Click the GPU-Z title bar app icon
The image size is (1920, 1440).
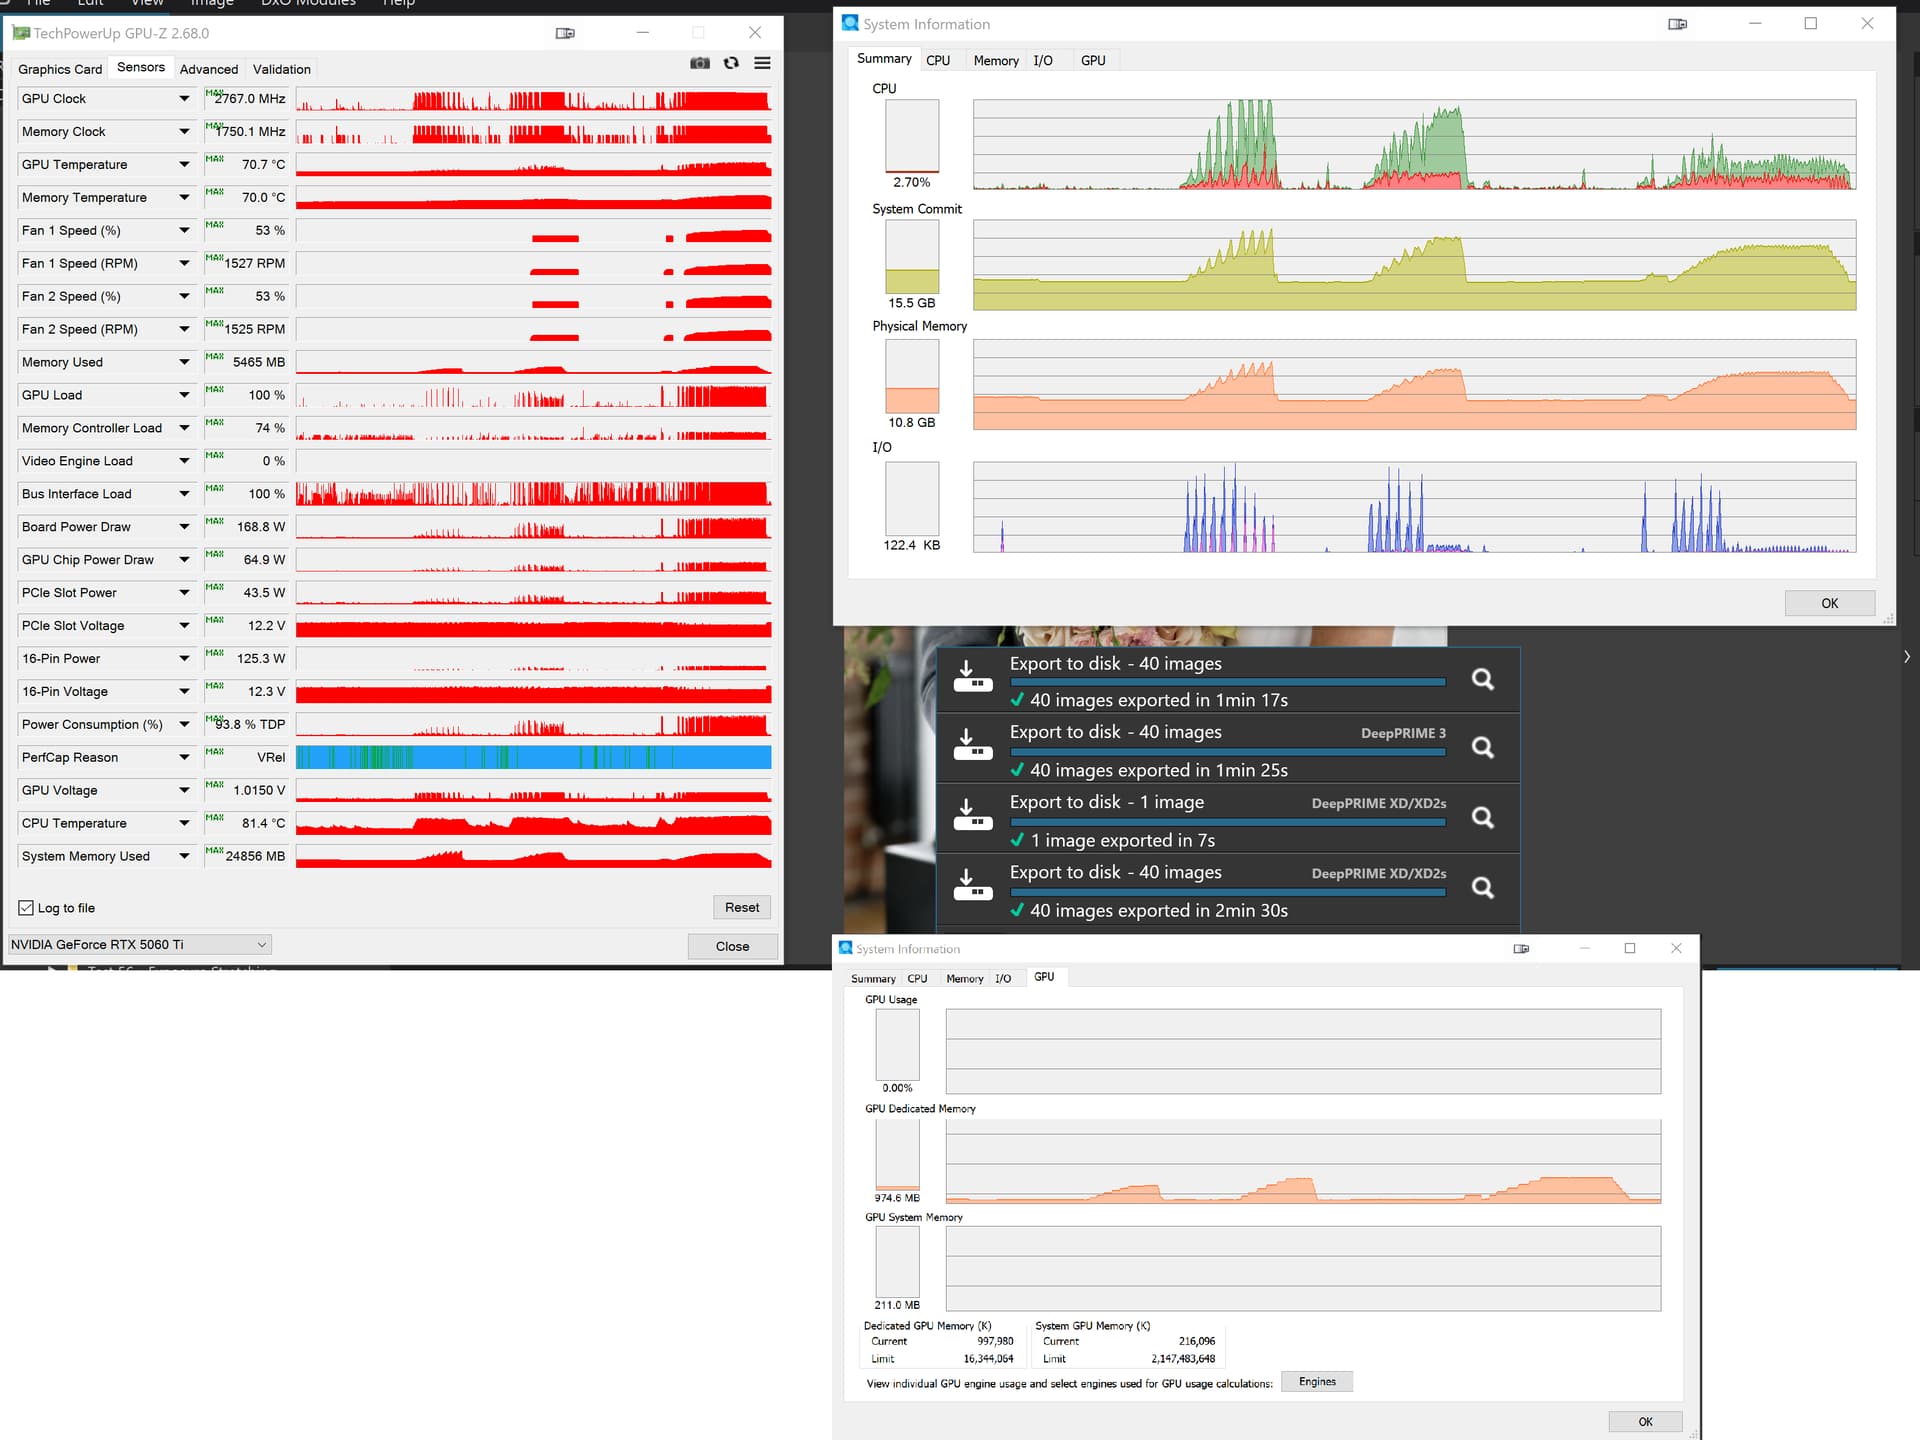pyautogui.click(x=21, y=33)
